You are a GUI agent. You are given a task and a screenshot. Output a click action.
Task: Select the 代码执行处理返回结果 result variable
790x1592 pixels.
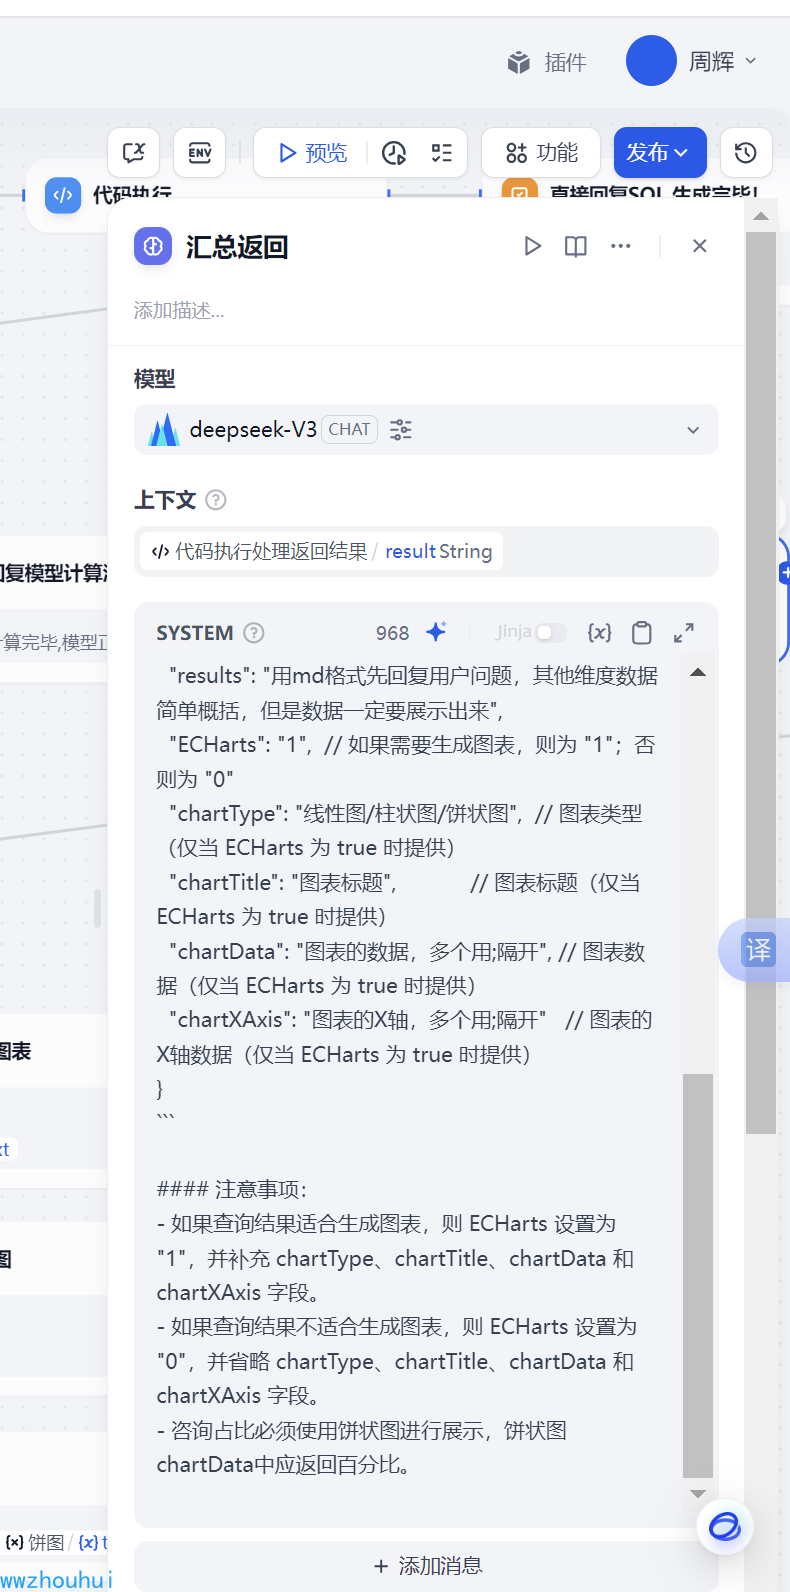pyautogui.click(x=322, y=551)
